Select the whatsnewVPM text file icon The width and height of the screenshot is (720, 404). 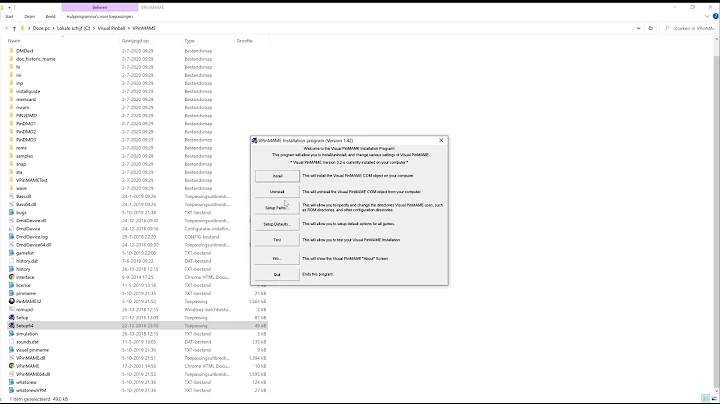[x=11, y=390]
